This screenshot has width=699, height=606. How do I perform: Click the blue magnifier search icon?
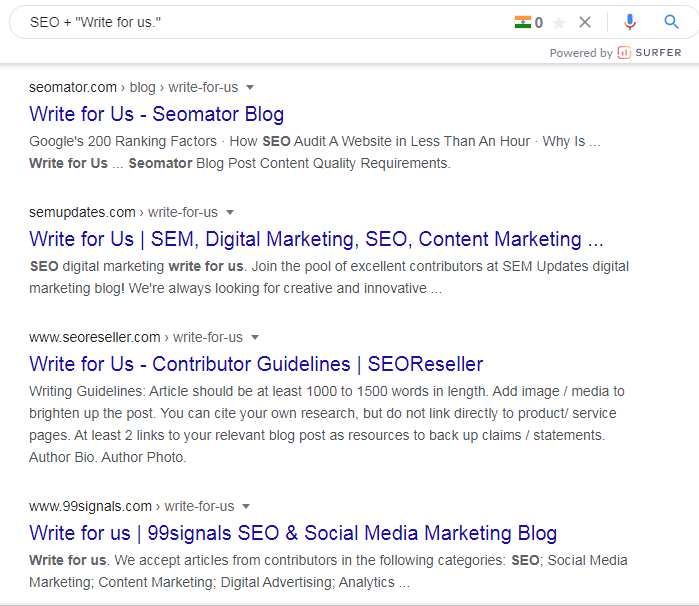[x=672, y=22]
